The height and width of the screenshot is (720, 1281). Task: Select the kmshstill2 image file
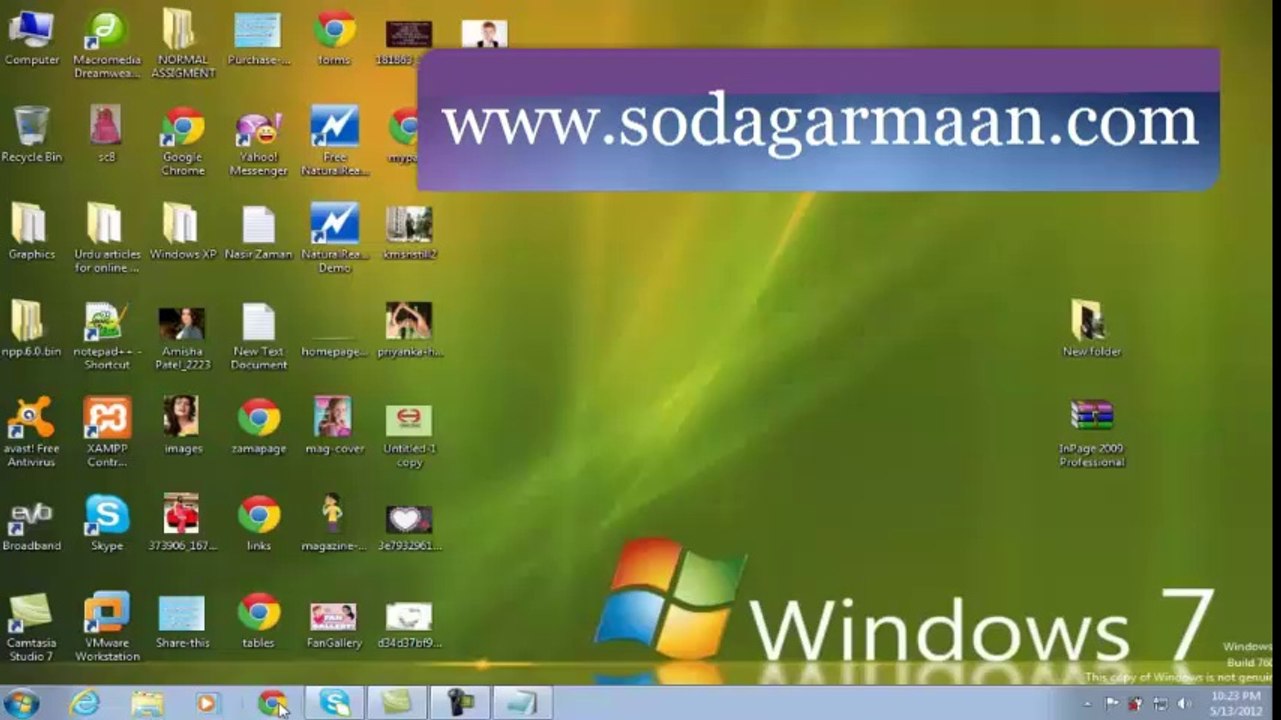(409, 232)
